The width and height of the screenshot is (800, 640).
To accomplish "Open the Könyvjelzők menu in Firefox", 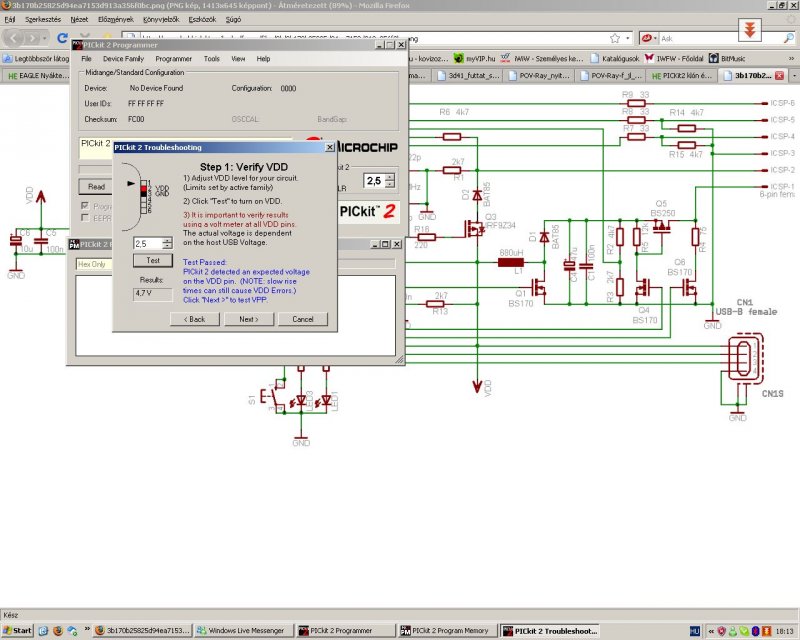I will coord(161,19).
